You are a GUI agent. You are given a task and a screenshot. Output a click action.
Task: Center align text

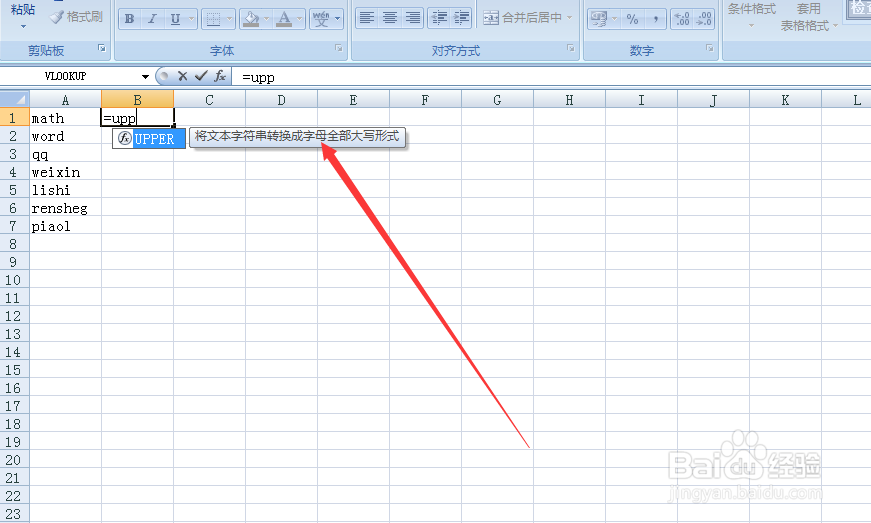[390, 18]
